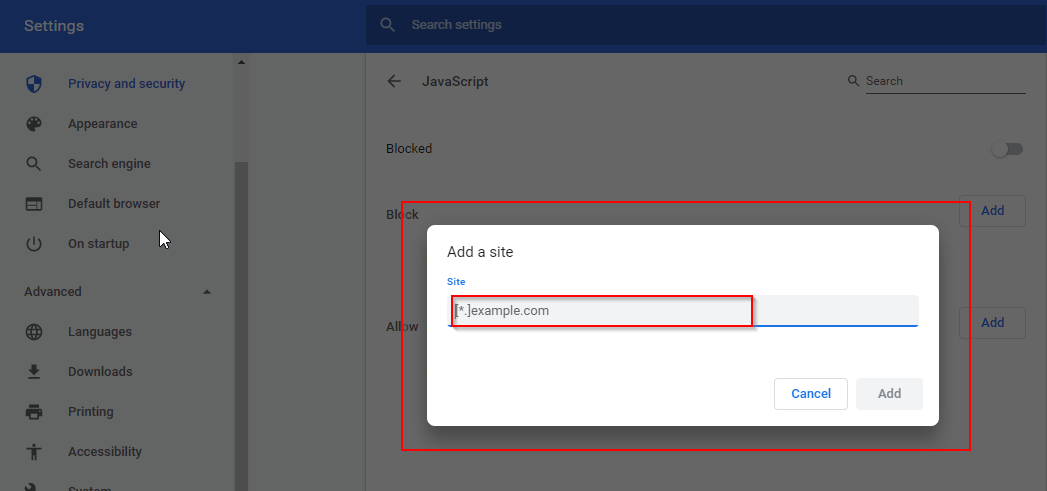
Task: Cancel the Add a site dialog
Action: (811, 393)
